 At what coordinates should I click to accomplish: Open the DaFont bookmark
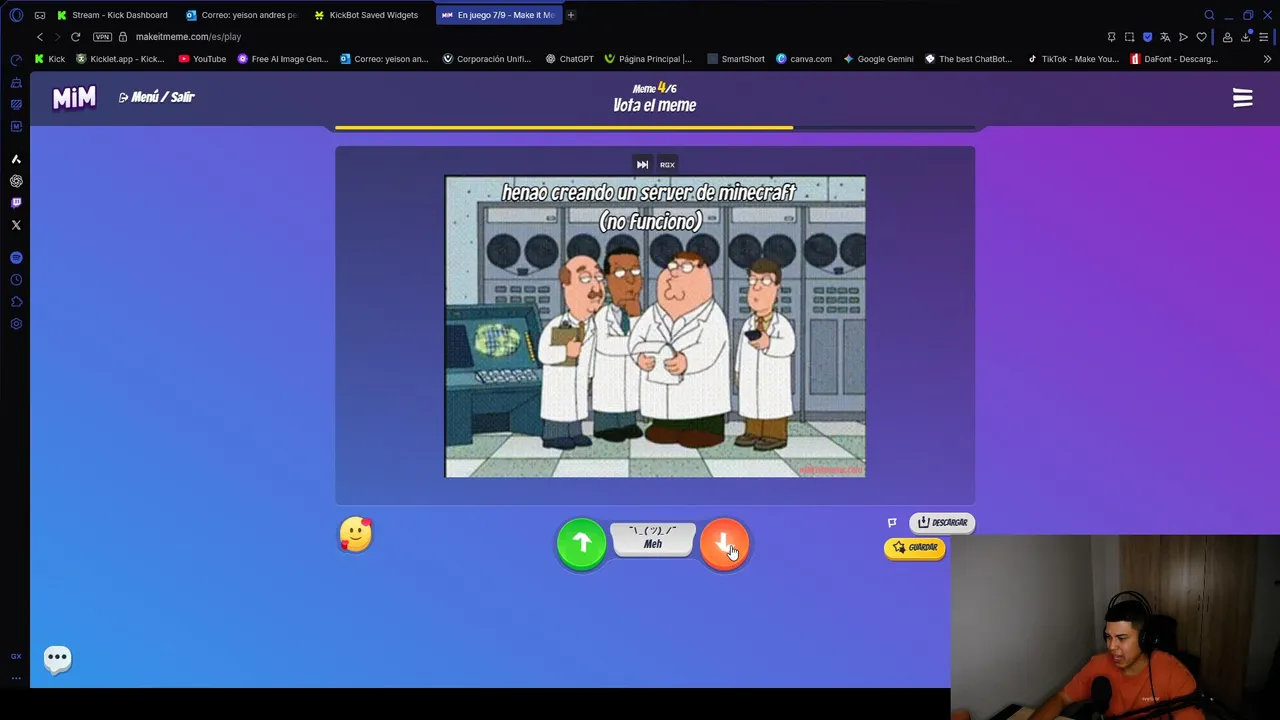[x=1173, y=59]
